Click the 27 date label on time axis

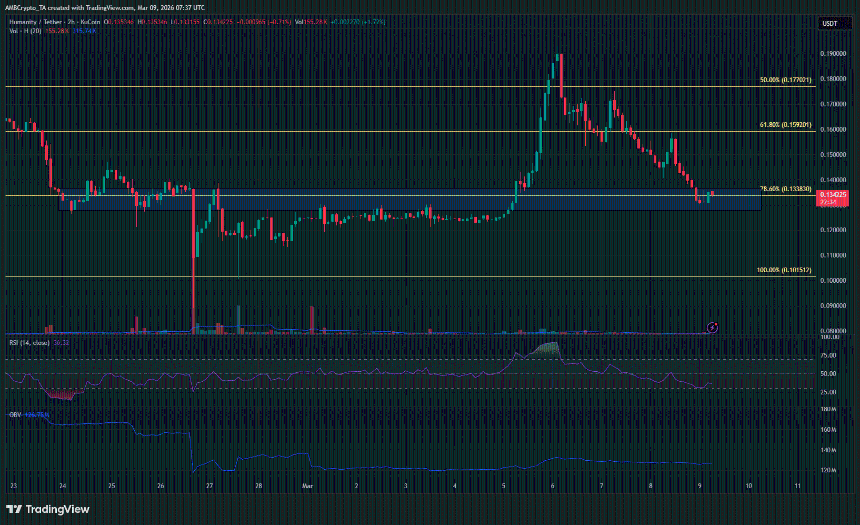210,486
